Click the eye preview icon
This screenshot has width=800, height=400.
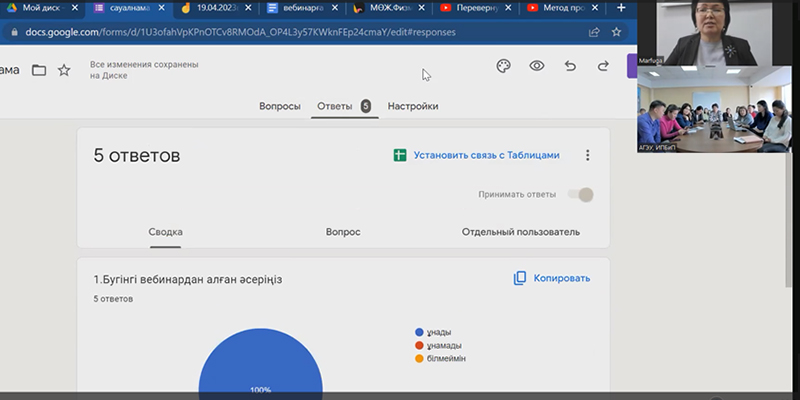point(537,66)
